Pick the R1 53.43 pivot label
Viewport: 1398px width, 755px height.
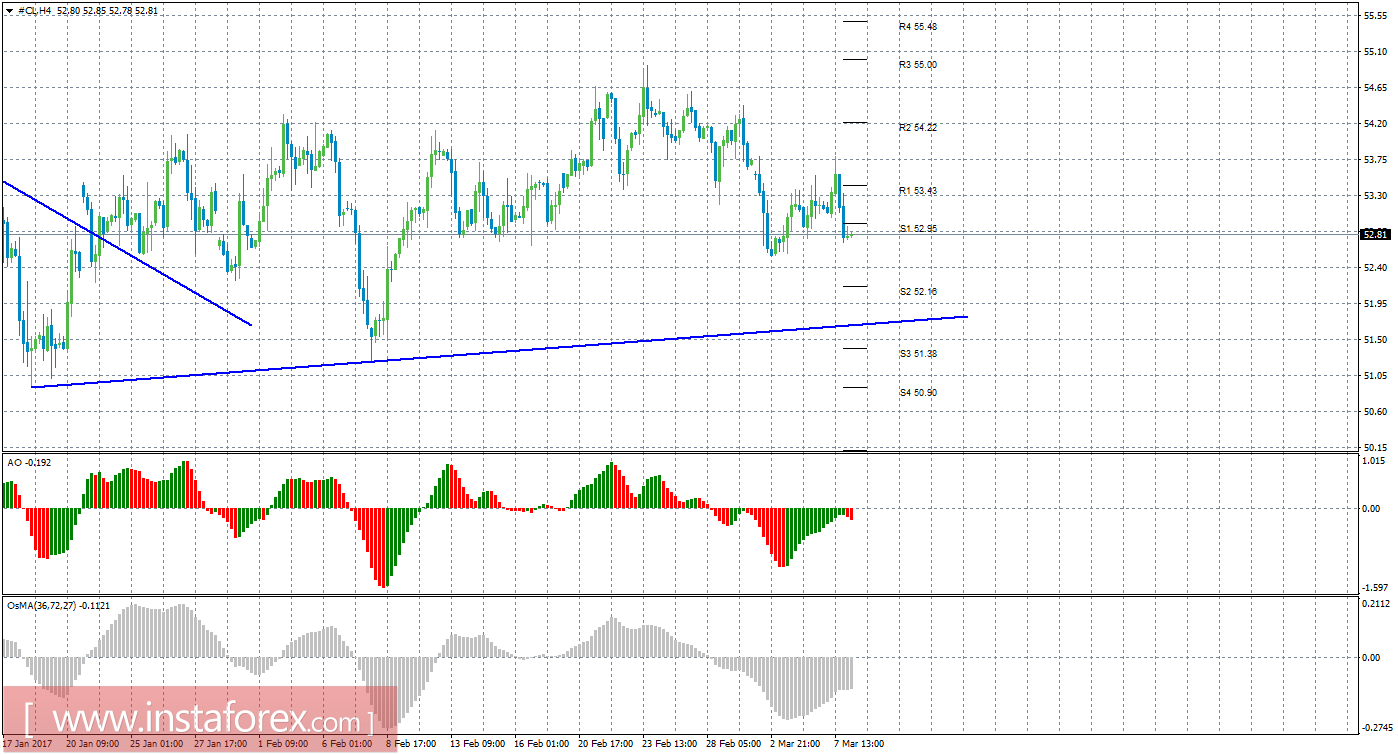pos(917,191)
